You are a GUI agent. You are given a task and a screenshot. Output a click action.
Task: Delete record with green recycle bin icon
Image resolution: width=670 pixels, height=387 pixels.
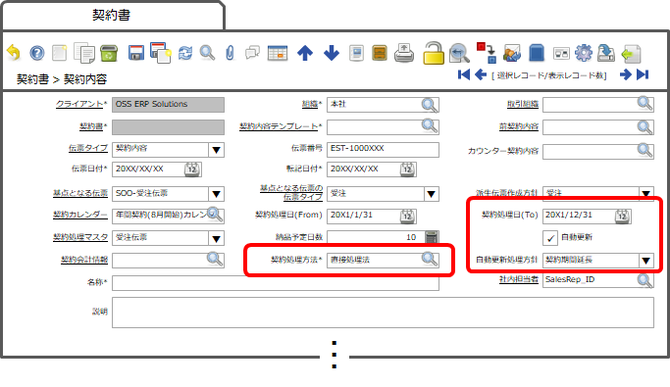click(109, 53)
